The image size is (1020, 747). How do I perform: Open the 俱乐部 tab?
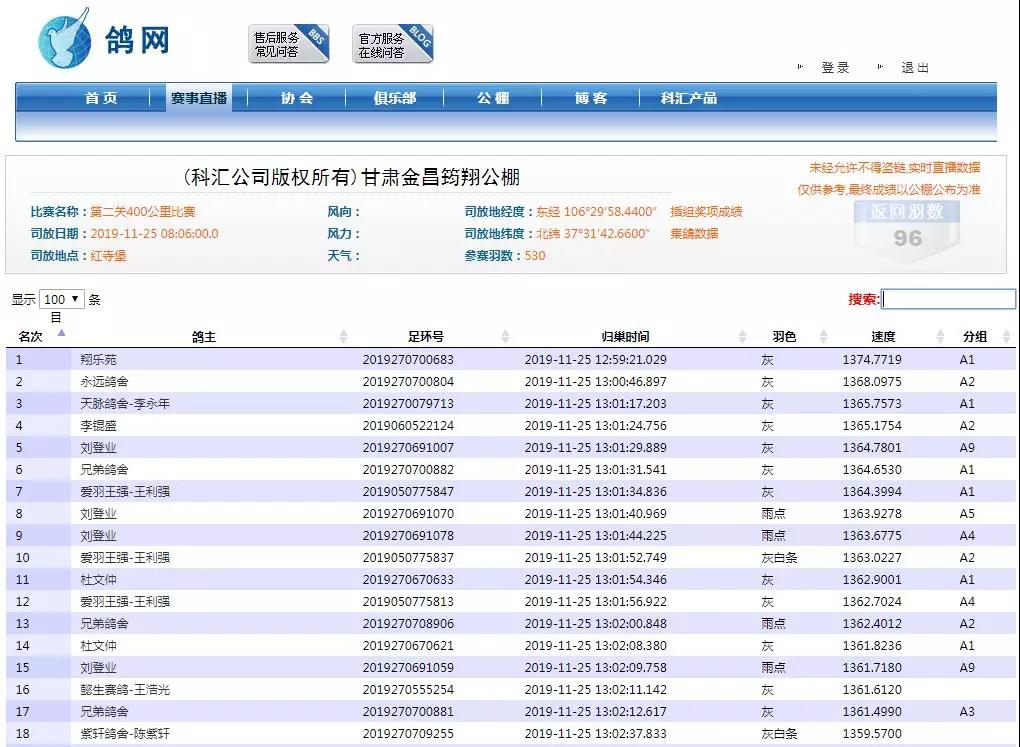tap(395, 98)
